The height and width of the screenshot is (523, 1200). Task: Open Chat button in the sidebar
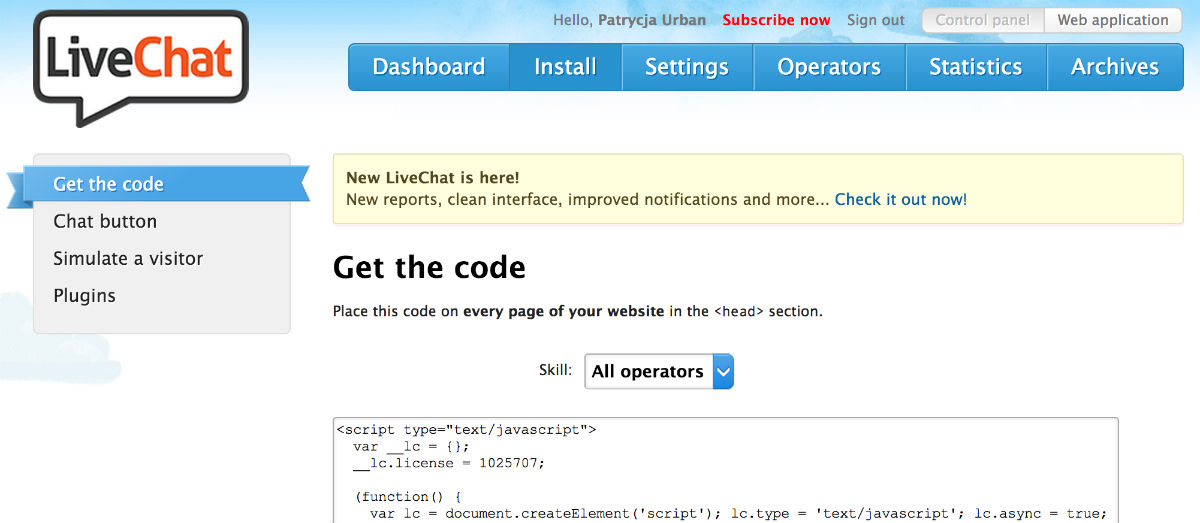[x=105, y=221]
